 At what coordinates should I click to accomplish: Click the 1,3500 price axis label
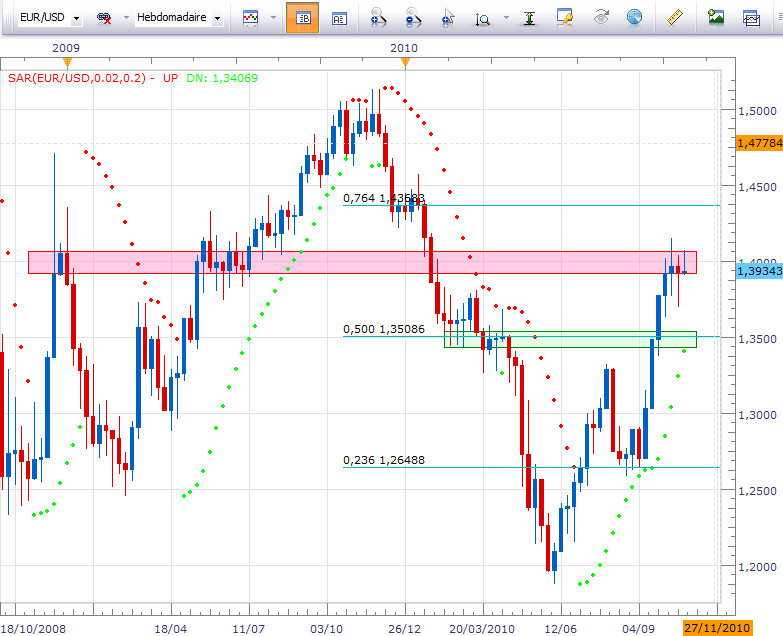coord(758,339)
